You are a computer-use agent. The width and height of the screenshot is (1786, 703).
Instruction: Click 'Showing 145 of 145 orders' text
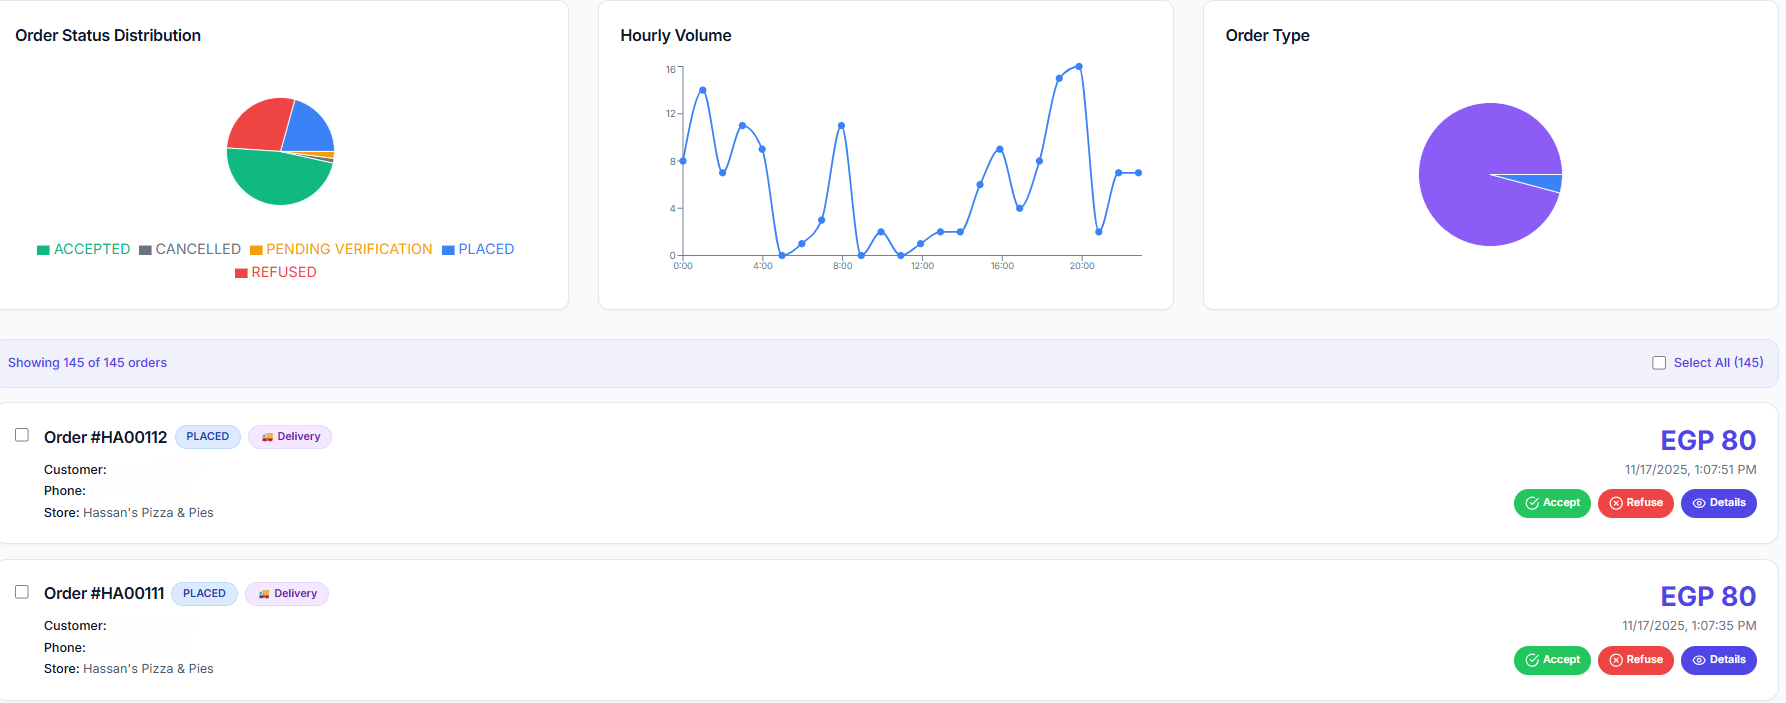87,363
